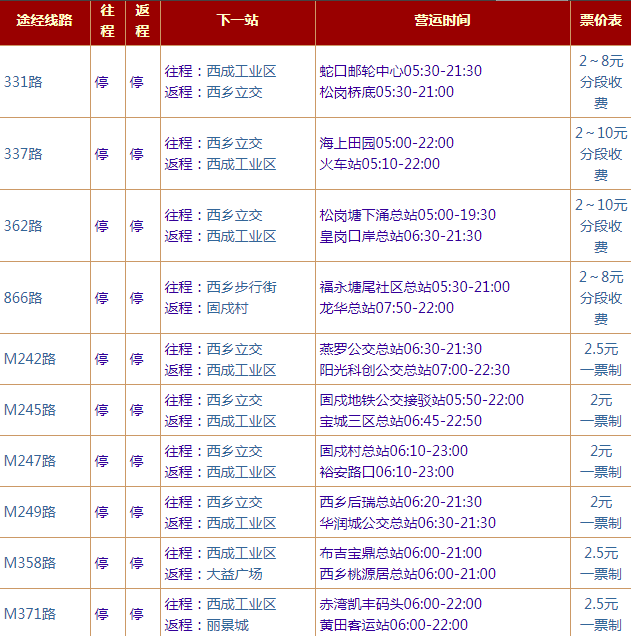
Task: Click 西乡桃源居总站06:00-21:00 operating time
Action: pyautogui.click(x=408, y=574)
